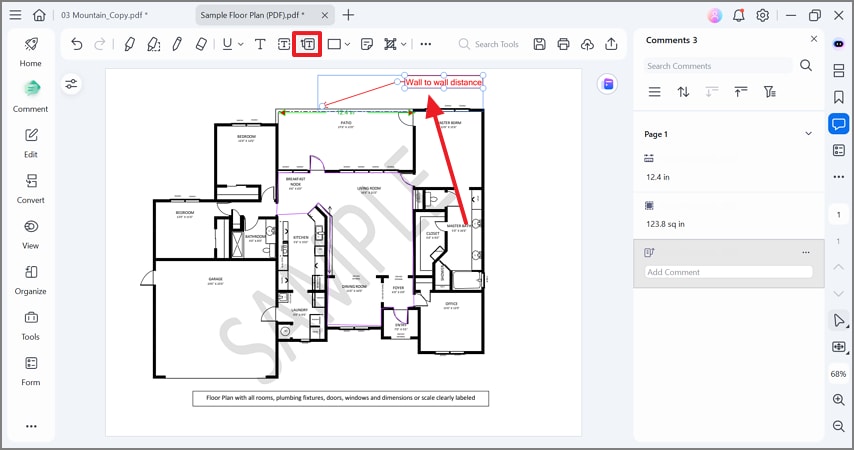Zoom out on the page
Image resolution: width=854 pixels, height=450 pixels.
click(x=839, y=425)
